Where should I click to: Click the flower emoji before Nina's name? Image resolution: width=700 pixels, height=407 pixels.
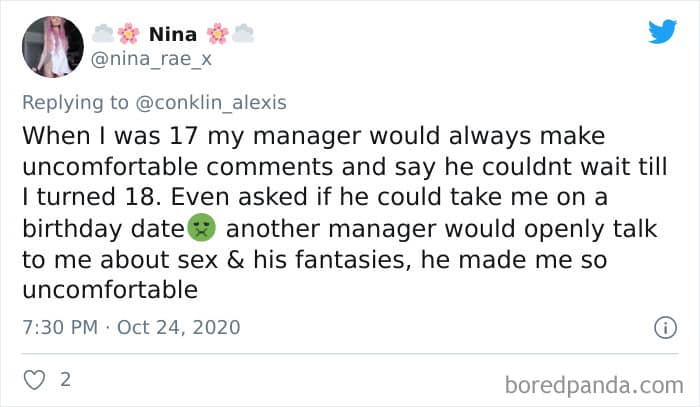click(x=128, y=35)
